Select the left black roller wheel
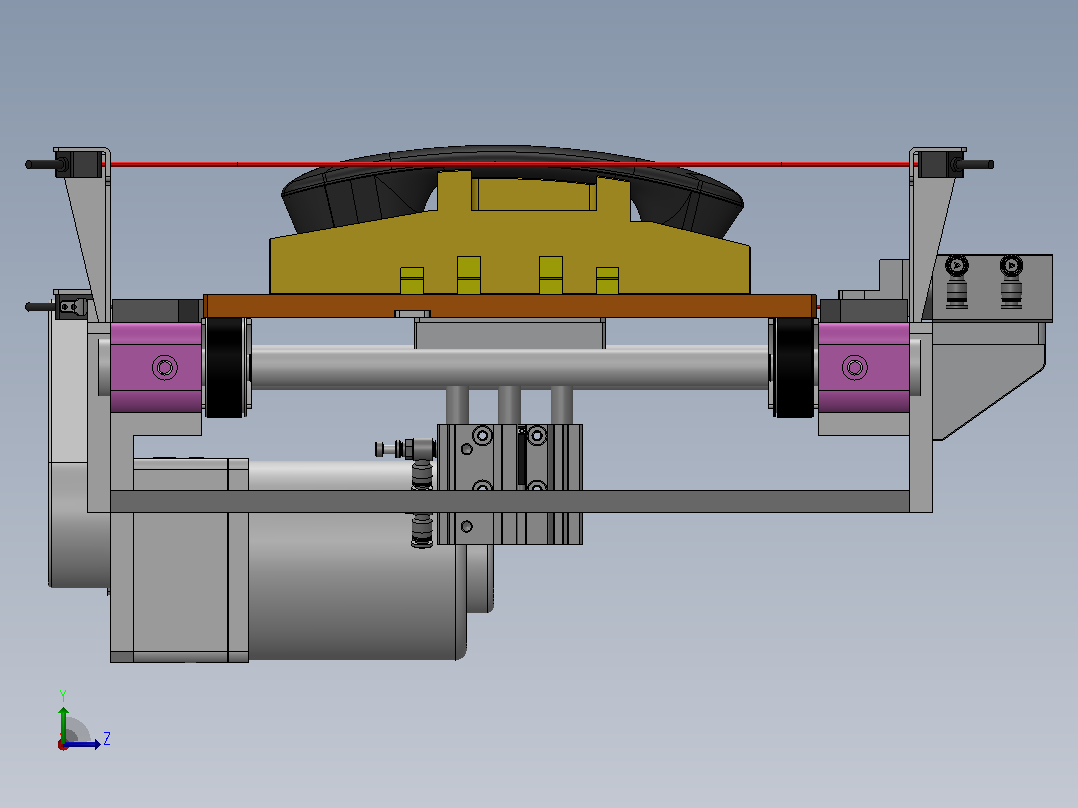 pyautogui.click(x=225, y=368)
